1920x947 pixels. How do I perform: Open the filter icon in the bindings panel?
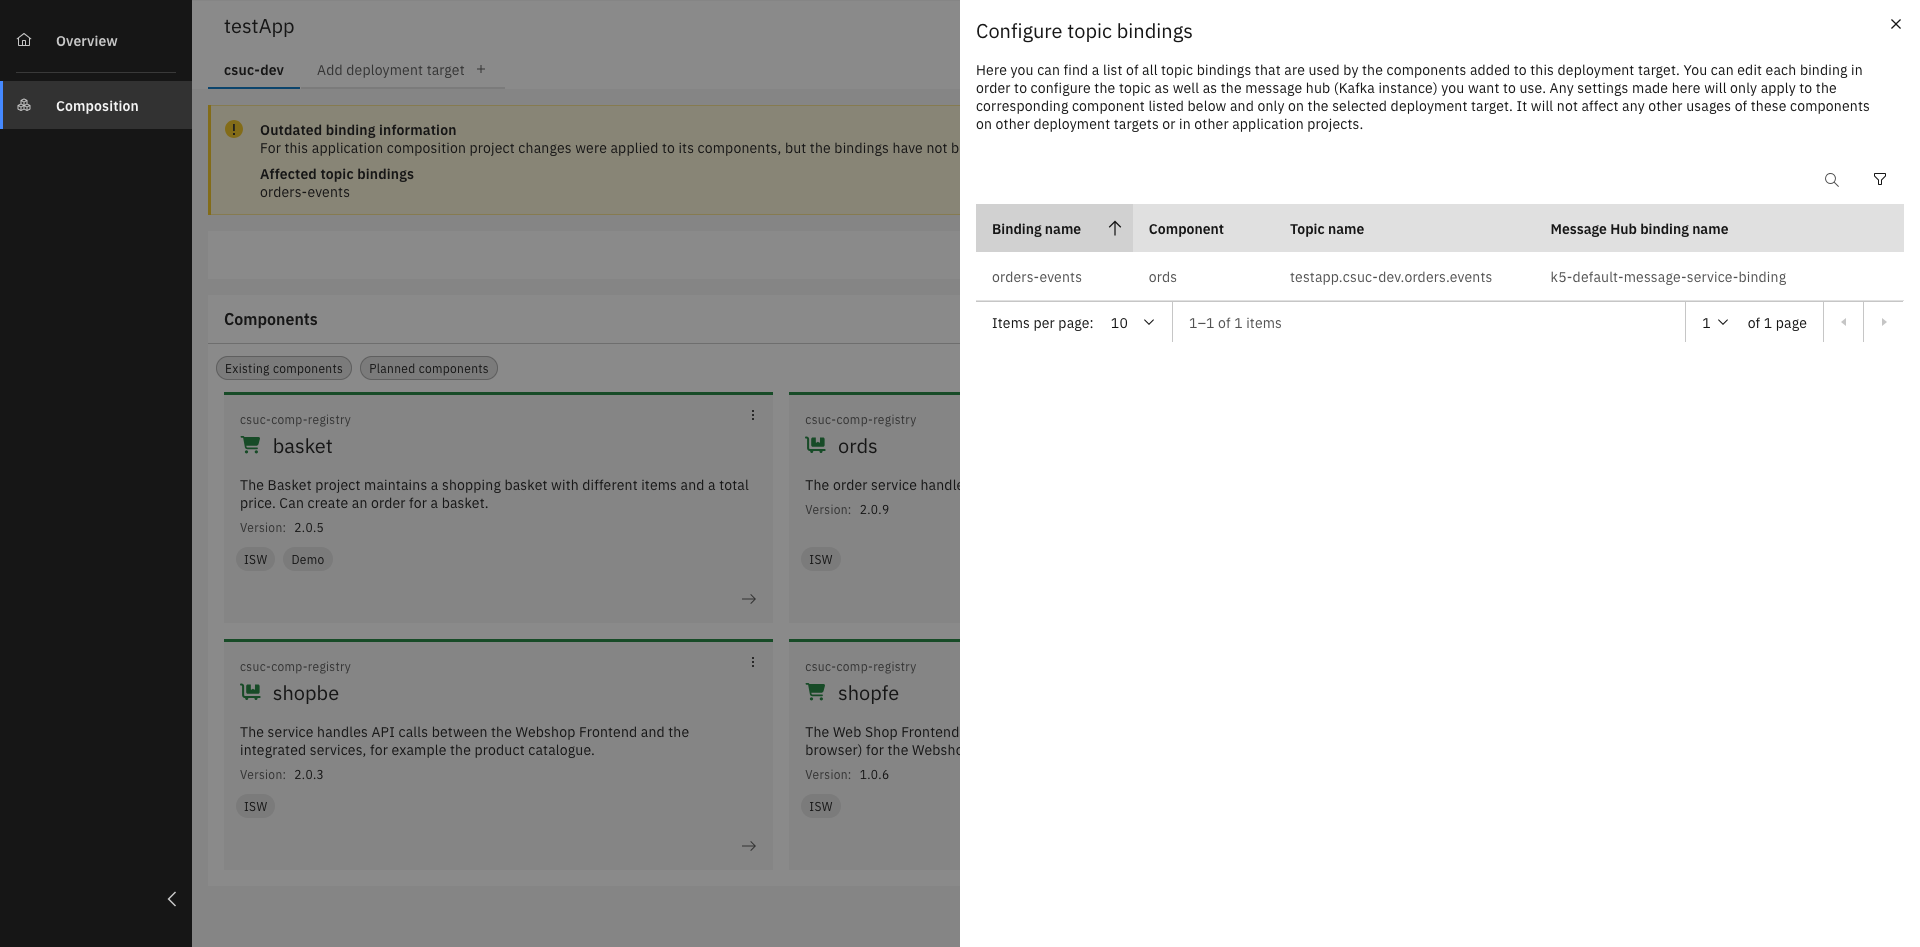pyautogui.click(x=1880, y=180)
